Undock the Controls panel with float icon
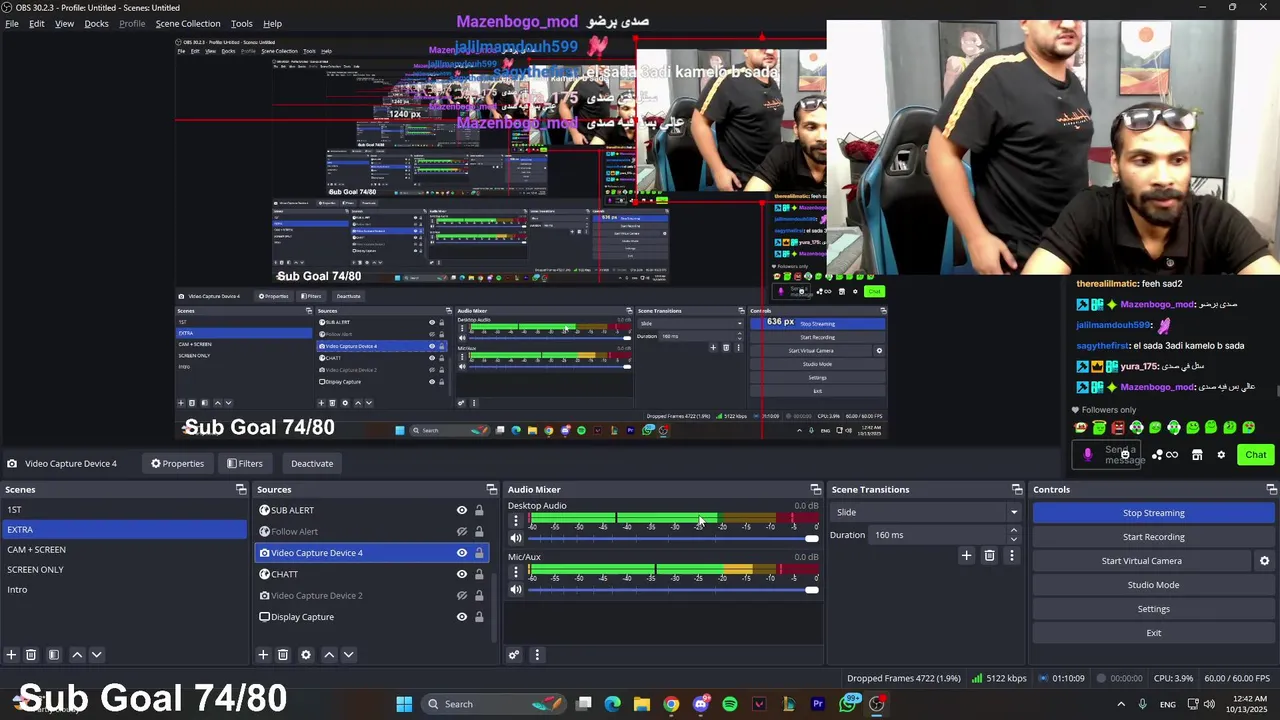The height and width of the screenshot is (720, 1280). (1272, 489)
